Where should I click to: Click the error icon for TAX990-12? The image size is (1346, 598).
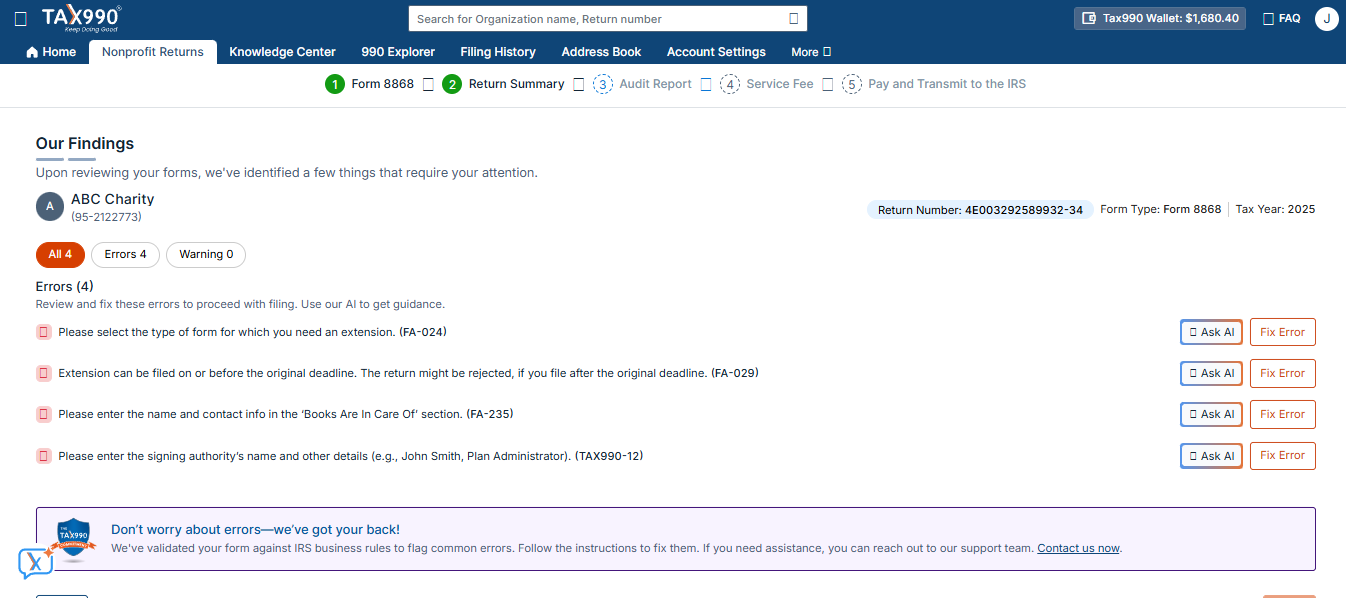tap(44, 456)
